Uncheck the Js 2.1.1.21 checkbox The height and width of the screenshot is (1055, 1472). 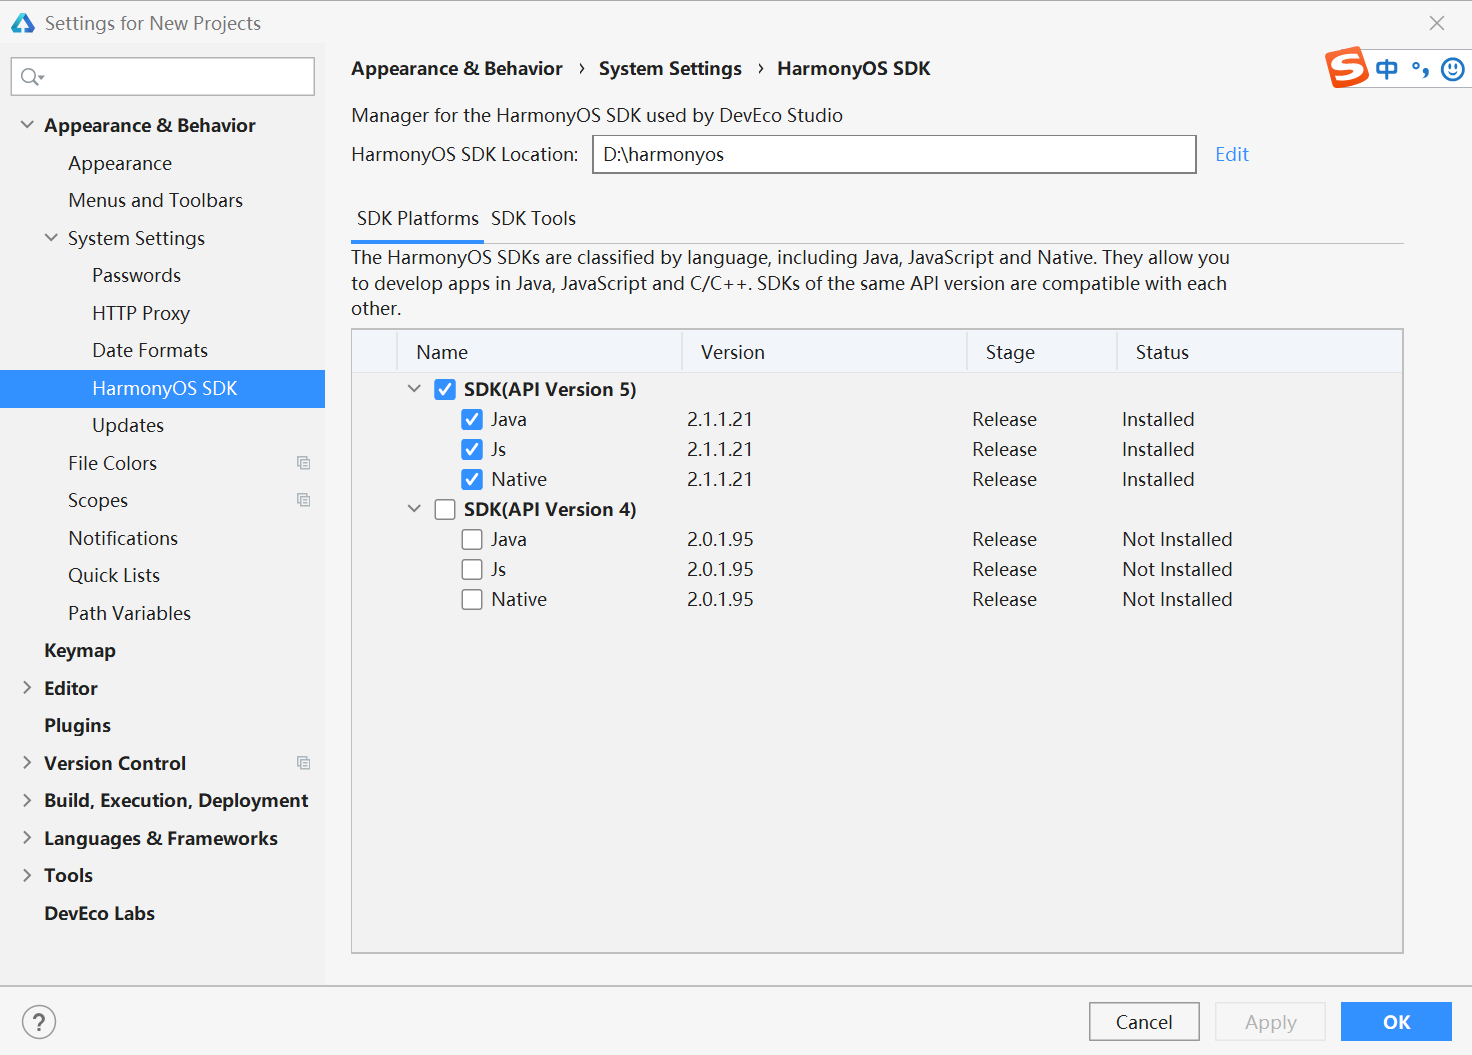tap(472, 449)
